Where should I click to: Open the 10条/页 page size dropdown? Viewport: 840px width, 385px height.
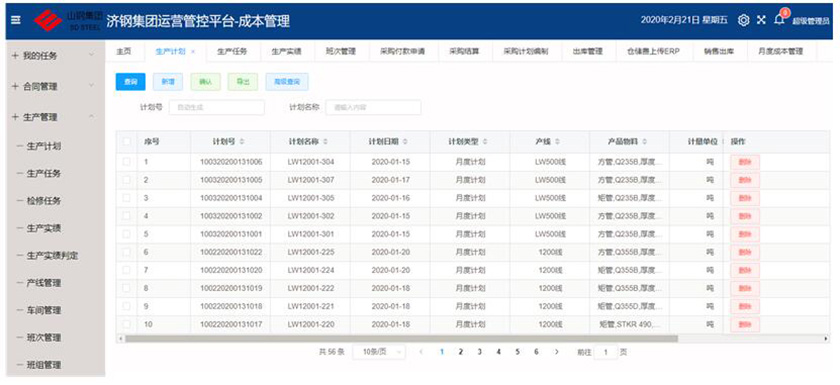[x=379, y=352]
